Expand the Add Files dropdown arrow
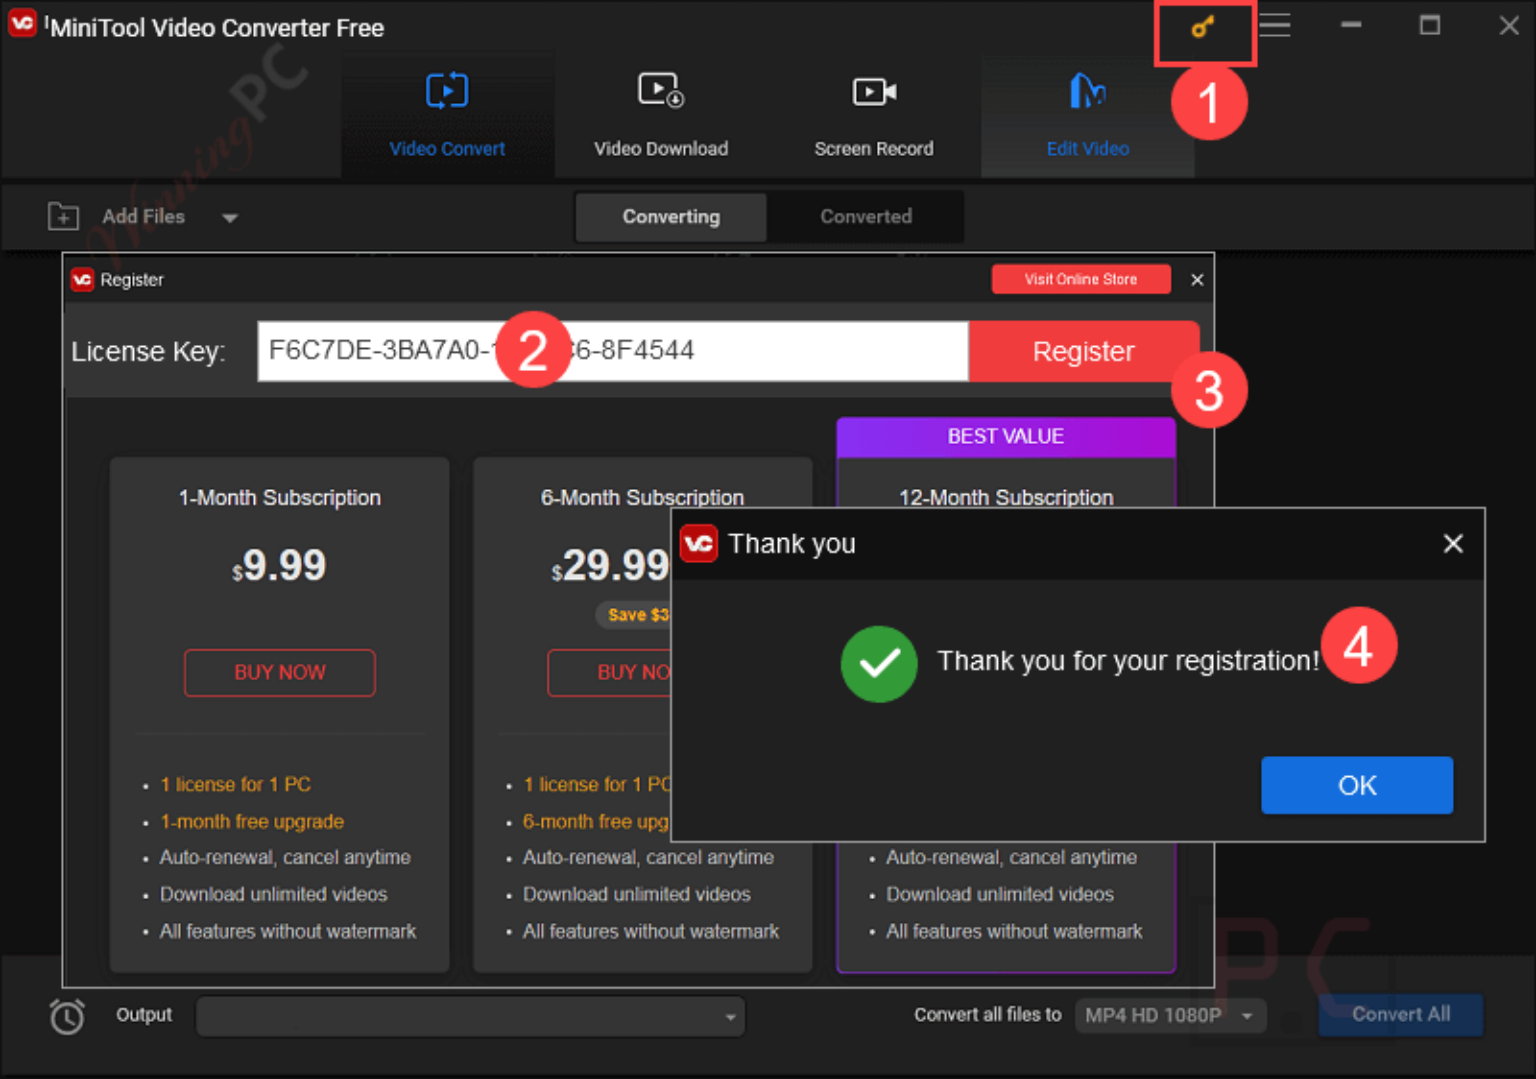 [229, 217]
